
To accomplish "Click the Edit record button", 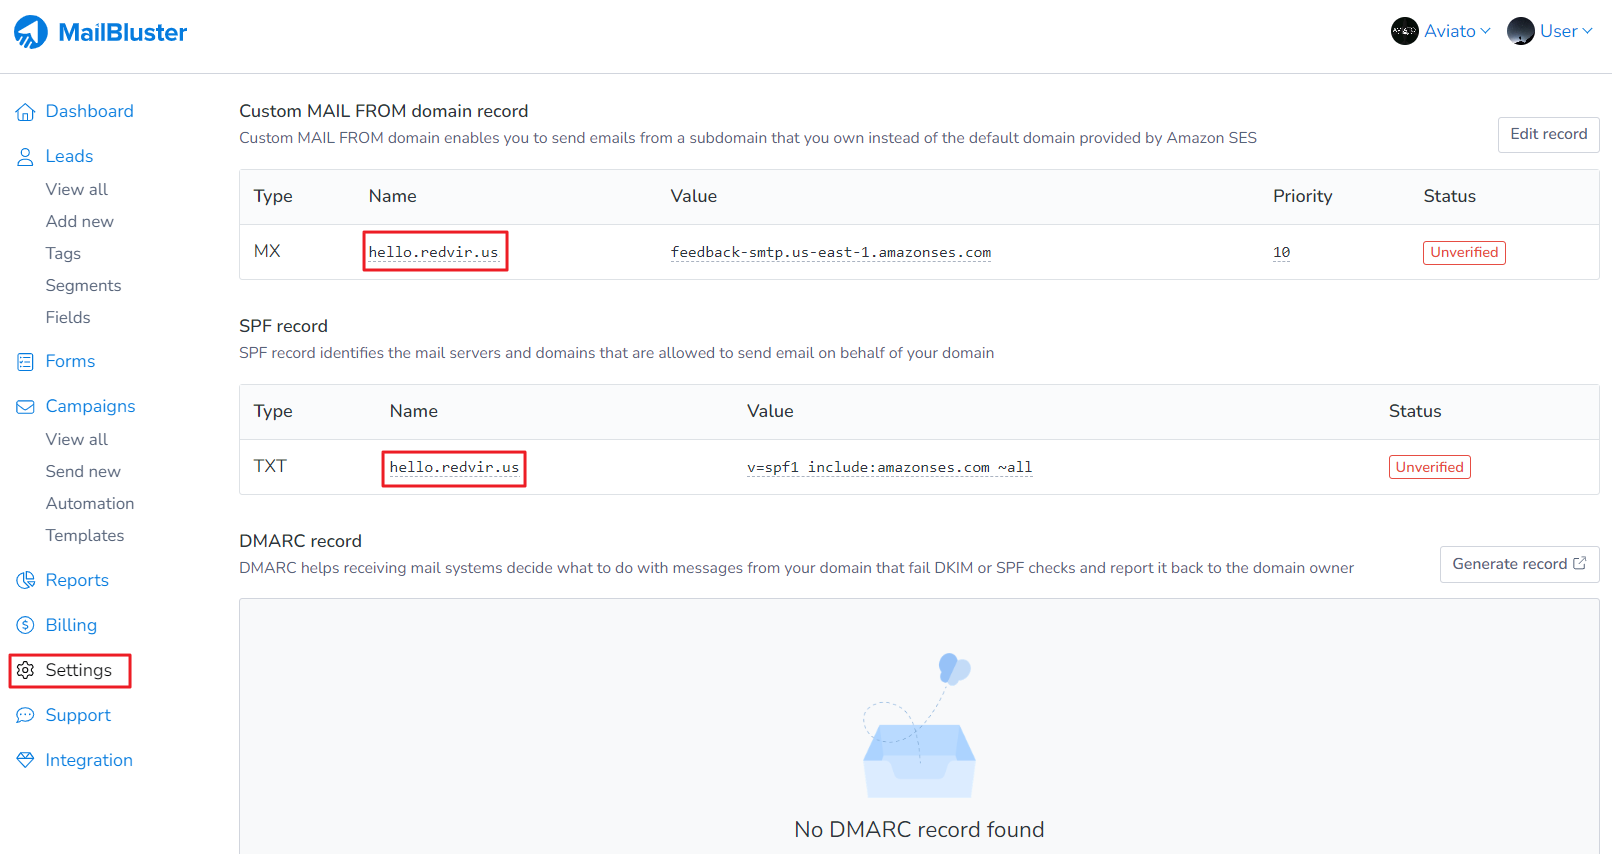I will click(1548, 134).
